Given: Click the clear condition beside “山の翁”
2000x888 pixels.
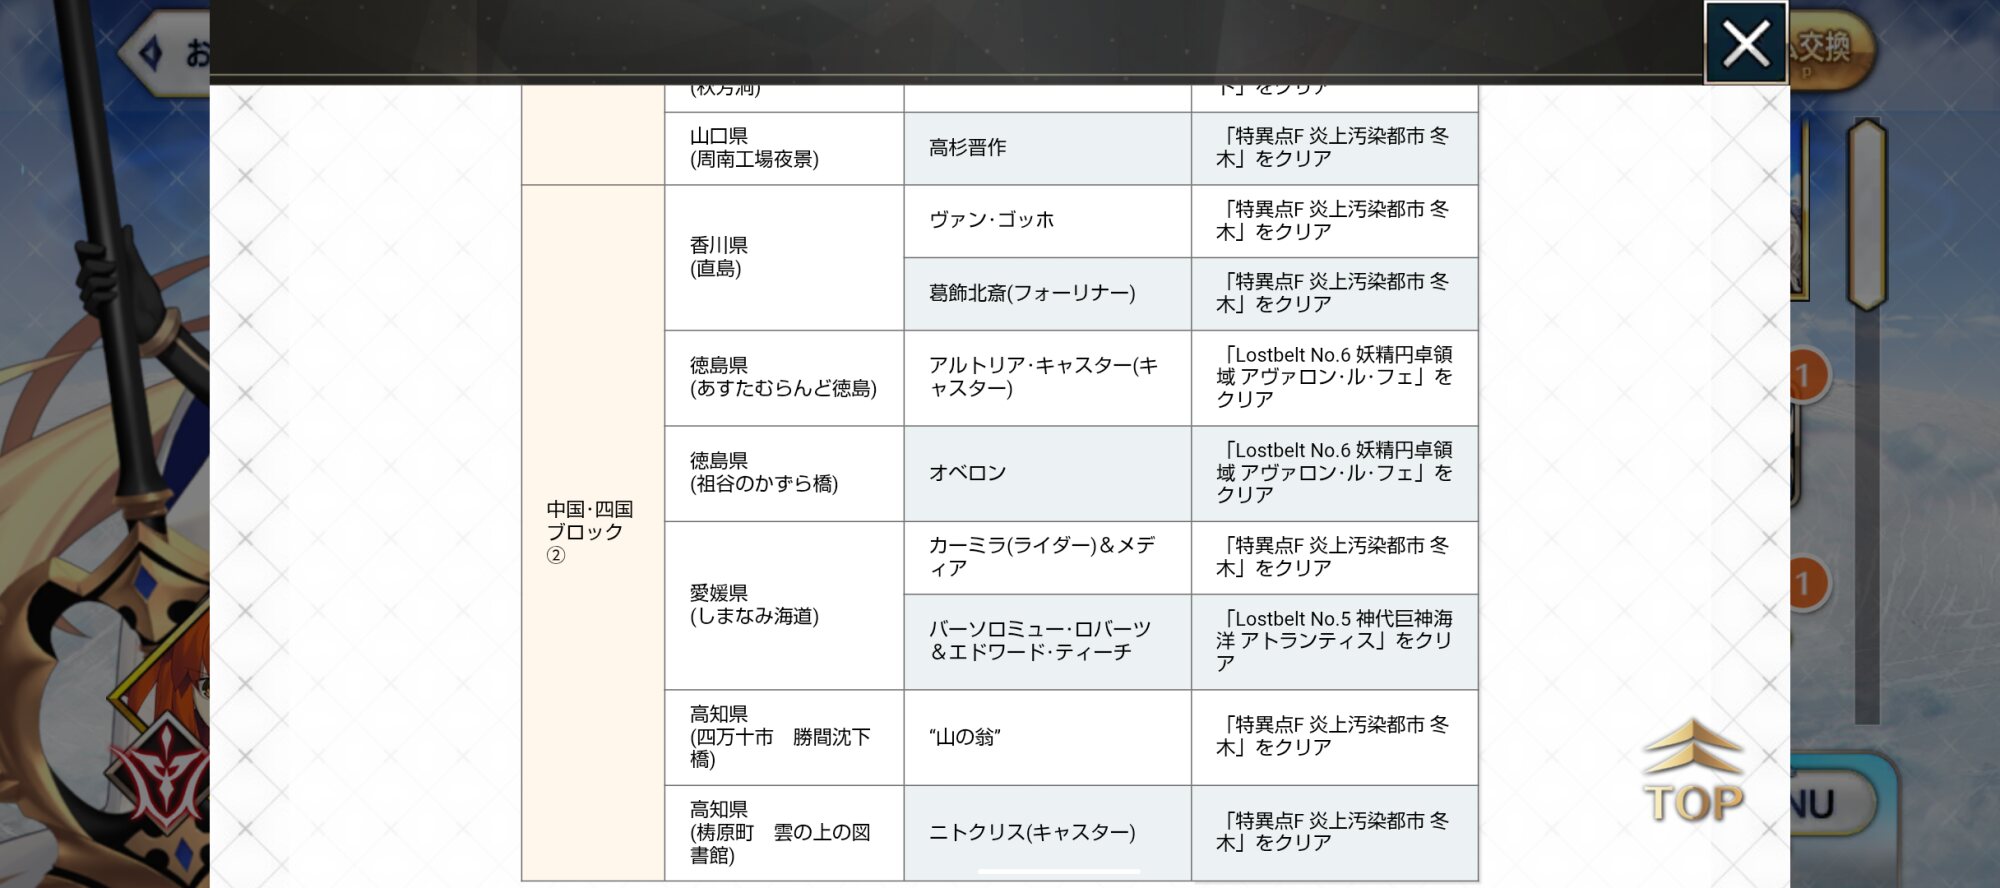Looking at the screenshot, I should coord(1334,737).
